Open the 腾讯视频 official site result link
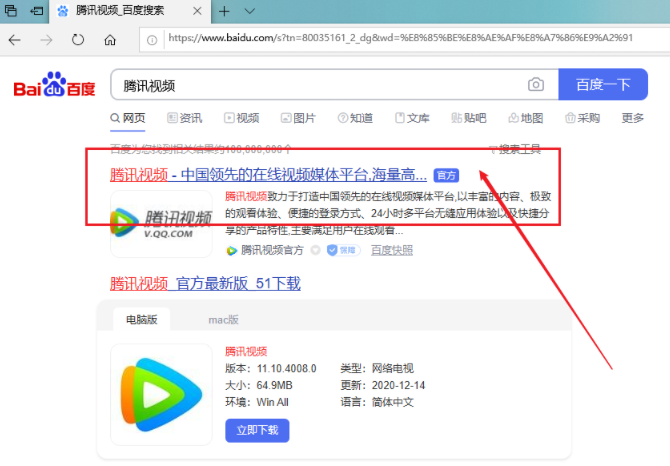 [x=268, y=175]
